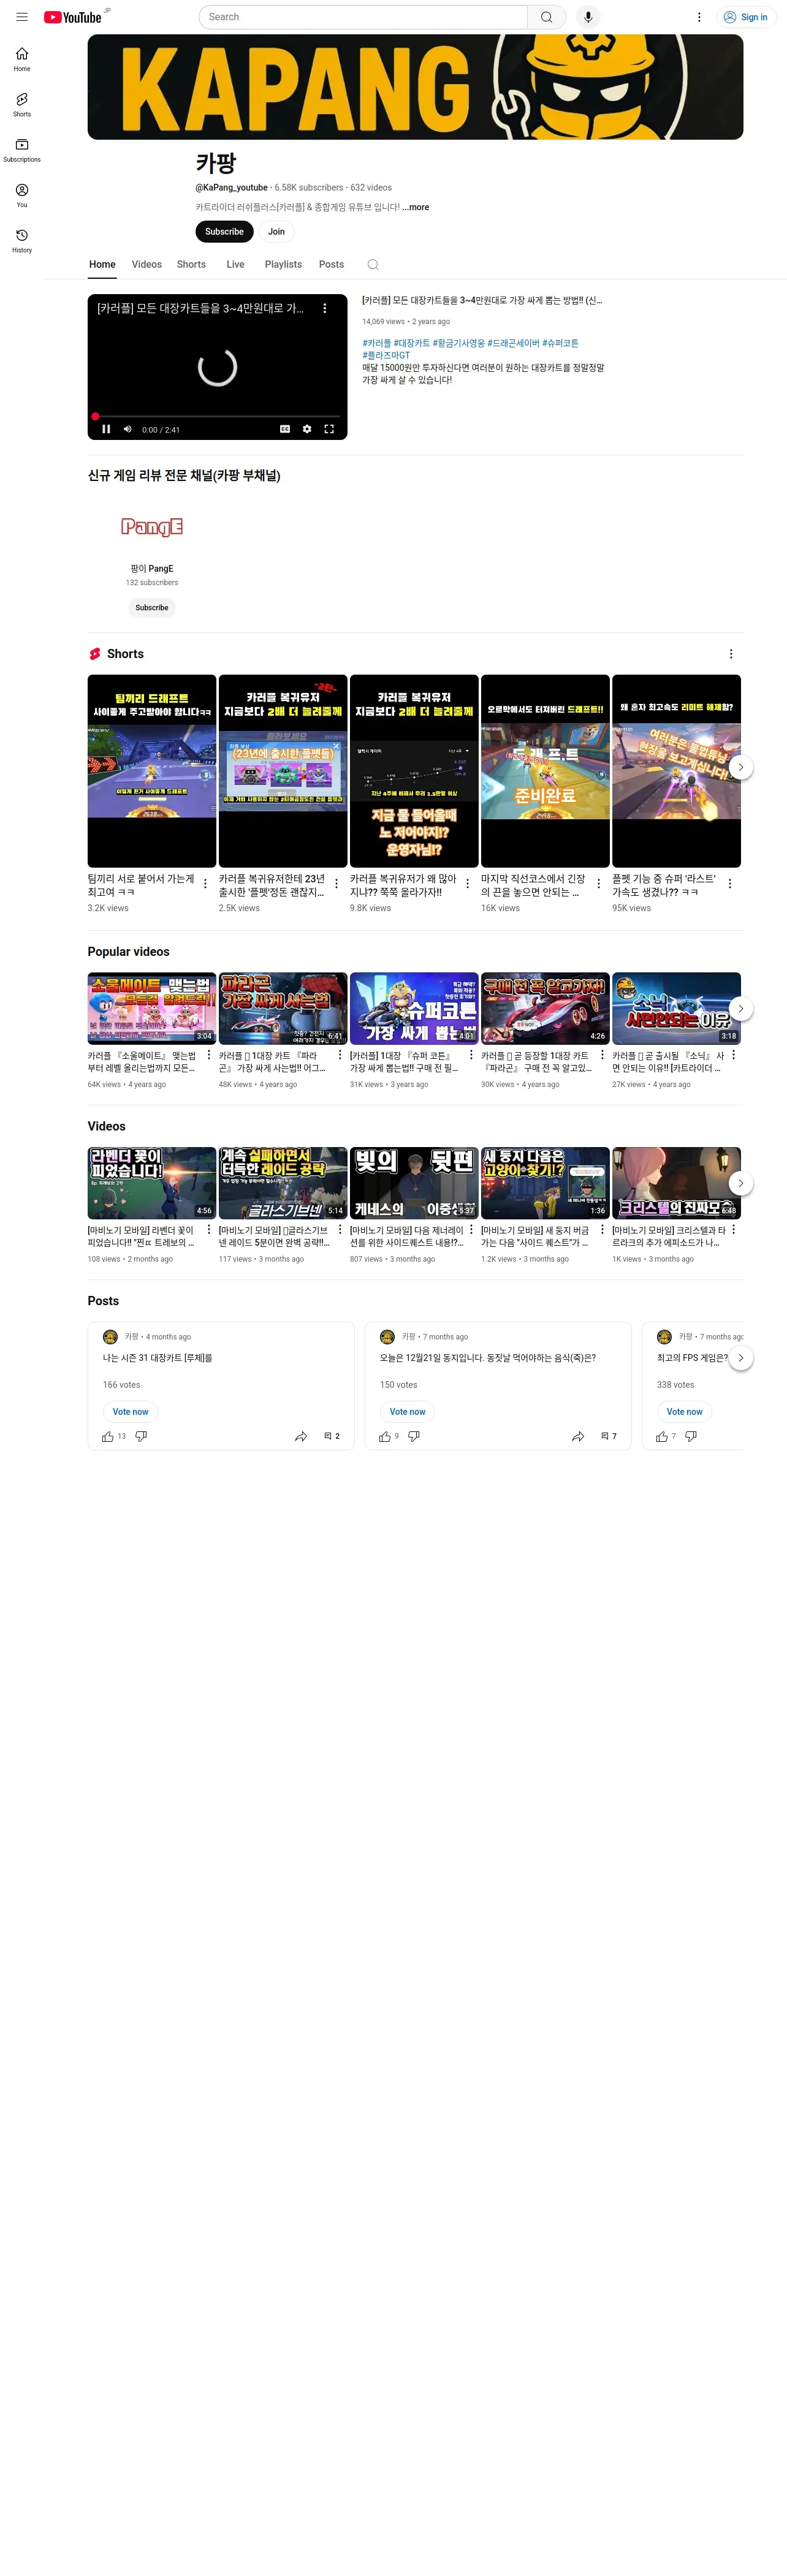Image resolution: width=787 pixels, height=2576 pixels.
Task: Open You in the left sidebar
Action: 22,195
